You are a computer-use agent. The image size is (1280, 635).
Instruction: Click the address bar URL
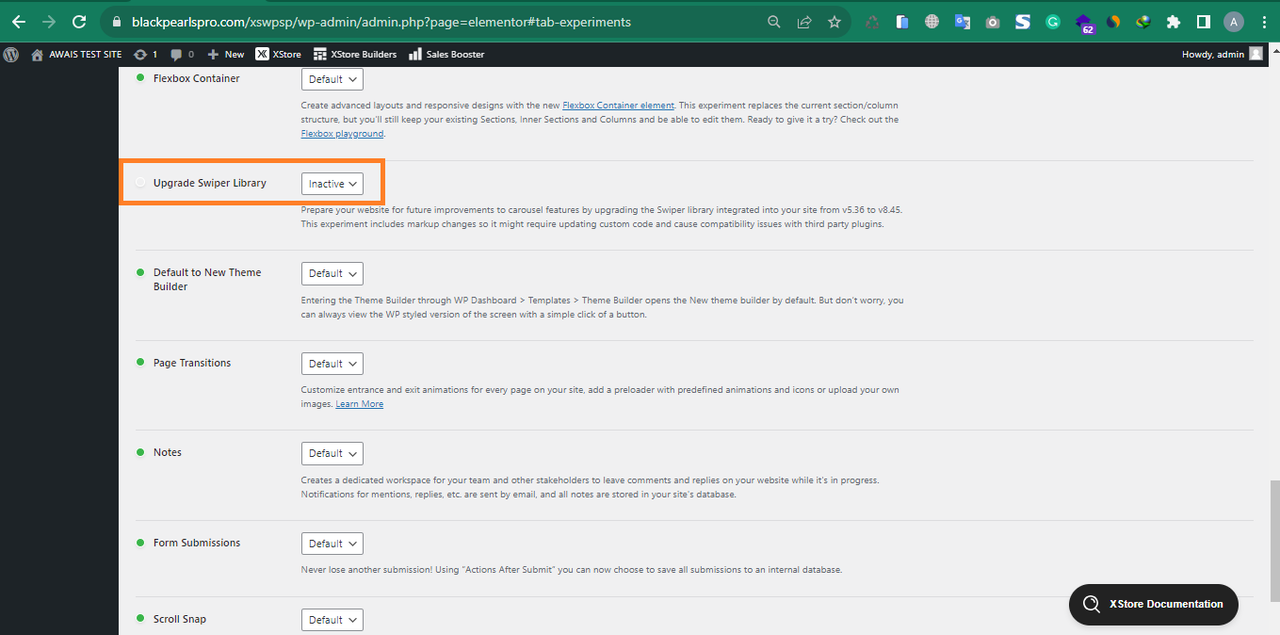(x=381, y=21)
